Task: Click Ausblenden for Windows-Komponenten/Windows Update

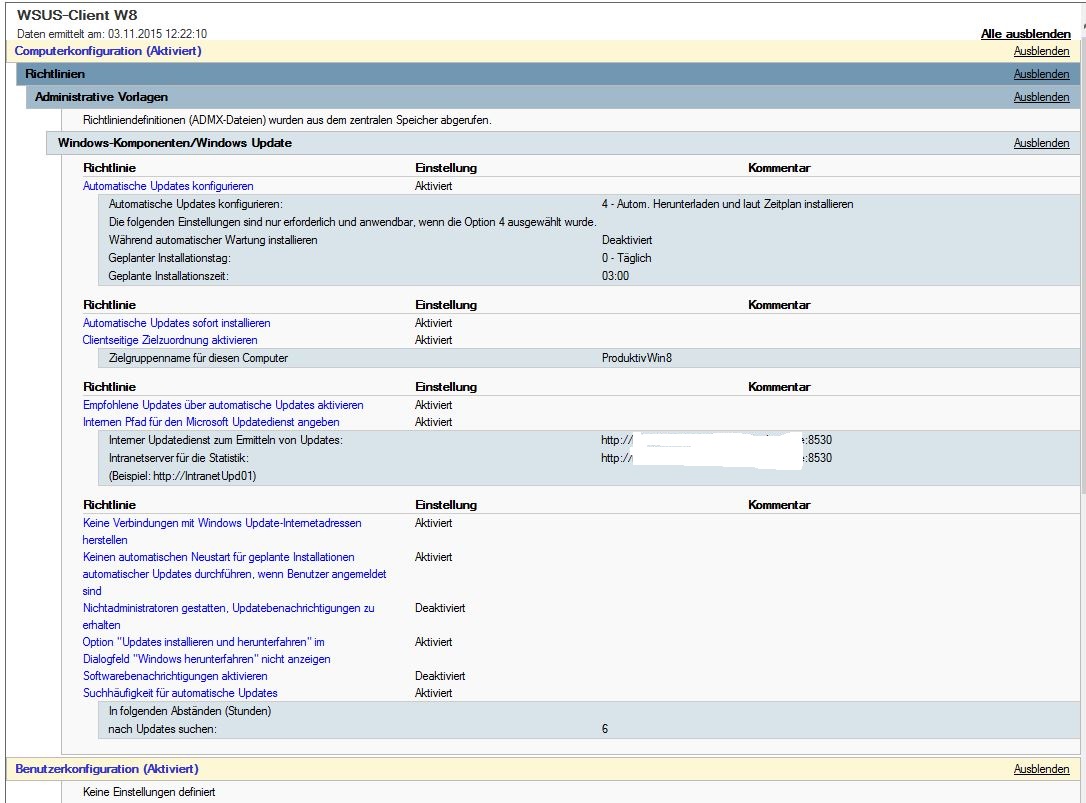Action: tap(1041, 143)
